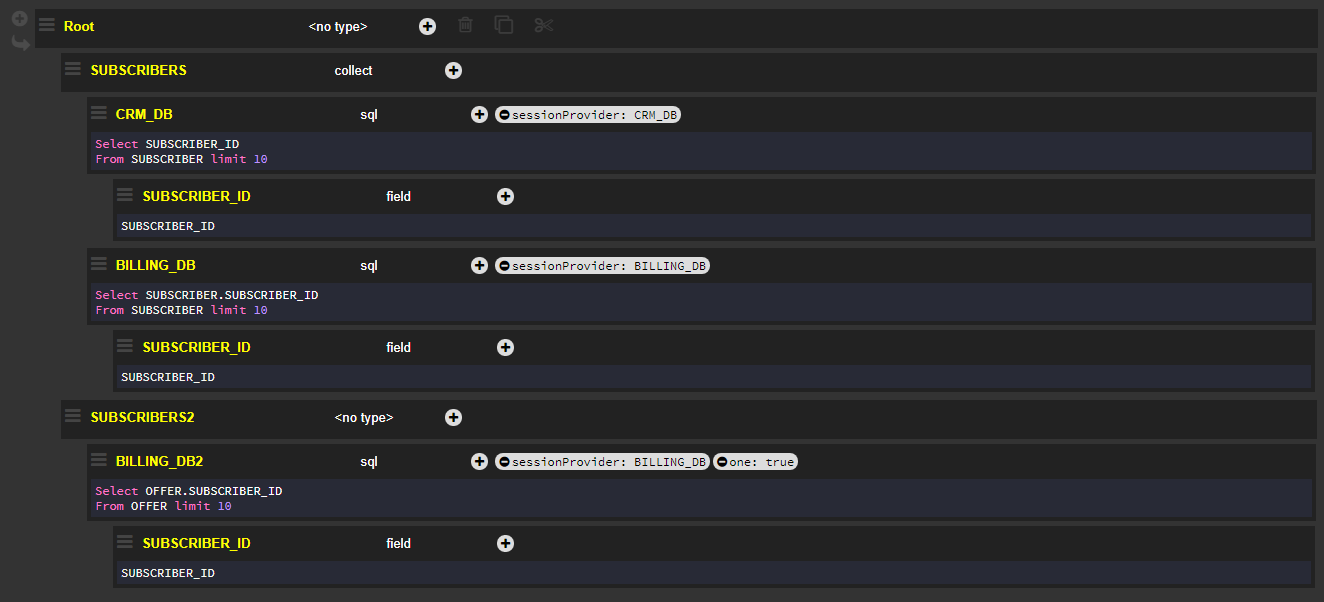Click the scissors cut icon on Root row

[543, 26]
